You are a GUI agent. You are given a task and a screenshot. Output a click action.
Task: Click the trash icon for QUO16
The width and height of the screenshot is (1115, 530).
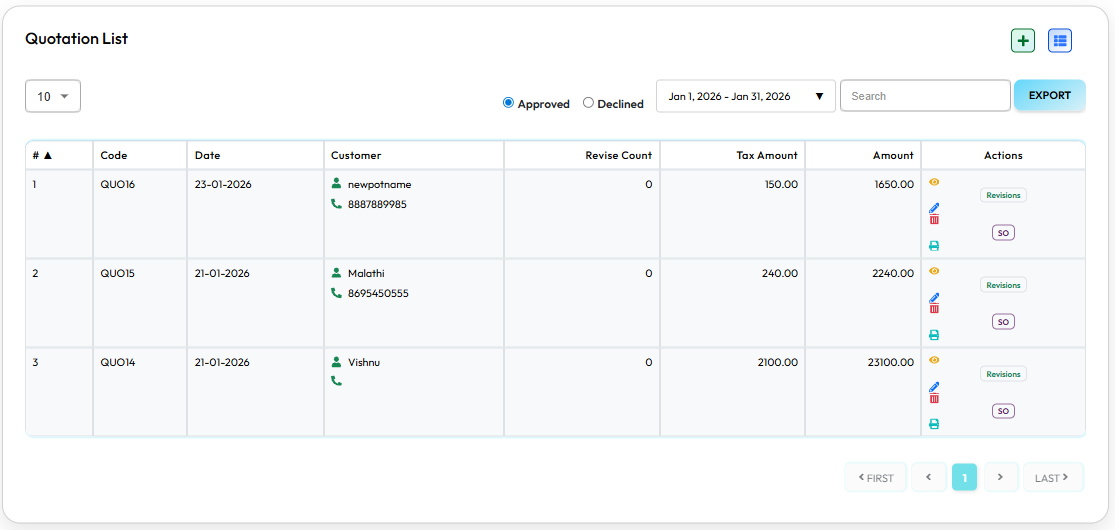[934, 220]
